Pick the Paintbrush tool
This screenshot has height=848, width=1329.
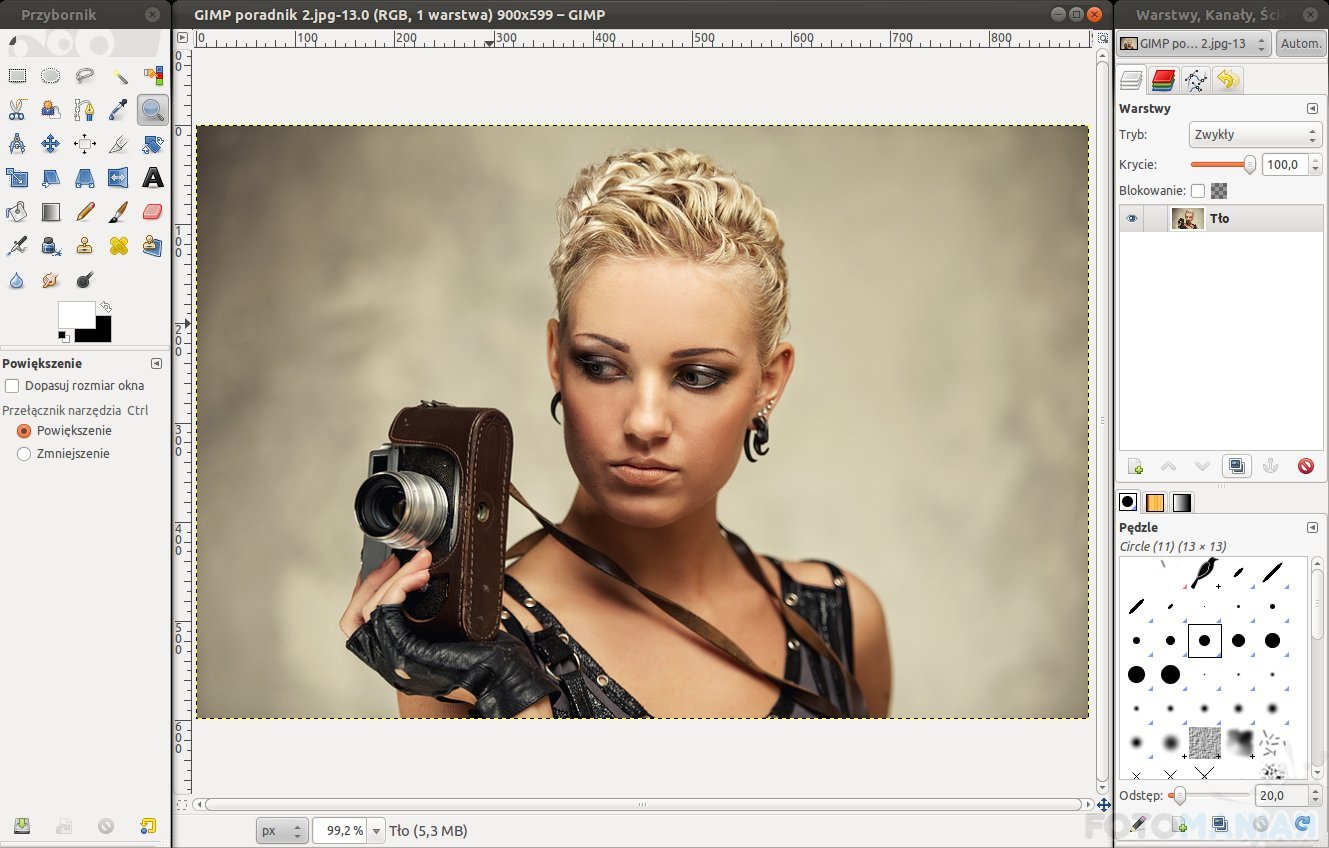118,212
